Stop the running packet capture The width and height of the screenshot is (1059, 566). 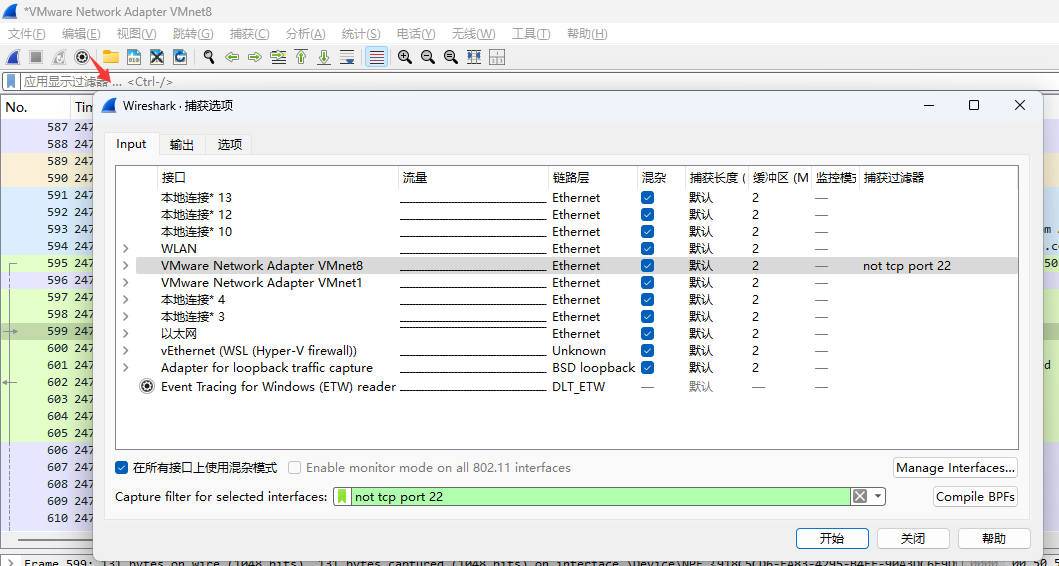point(36,57)
